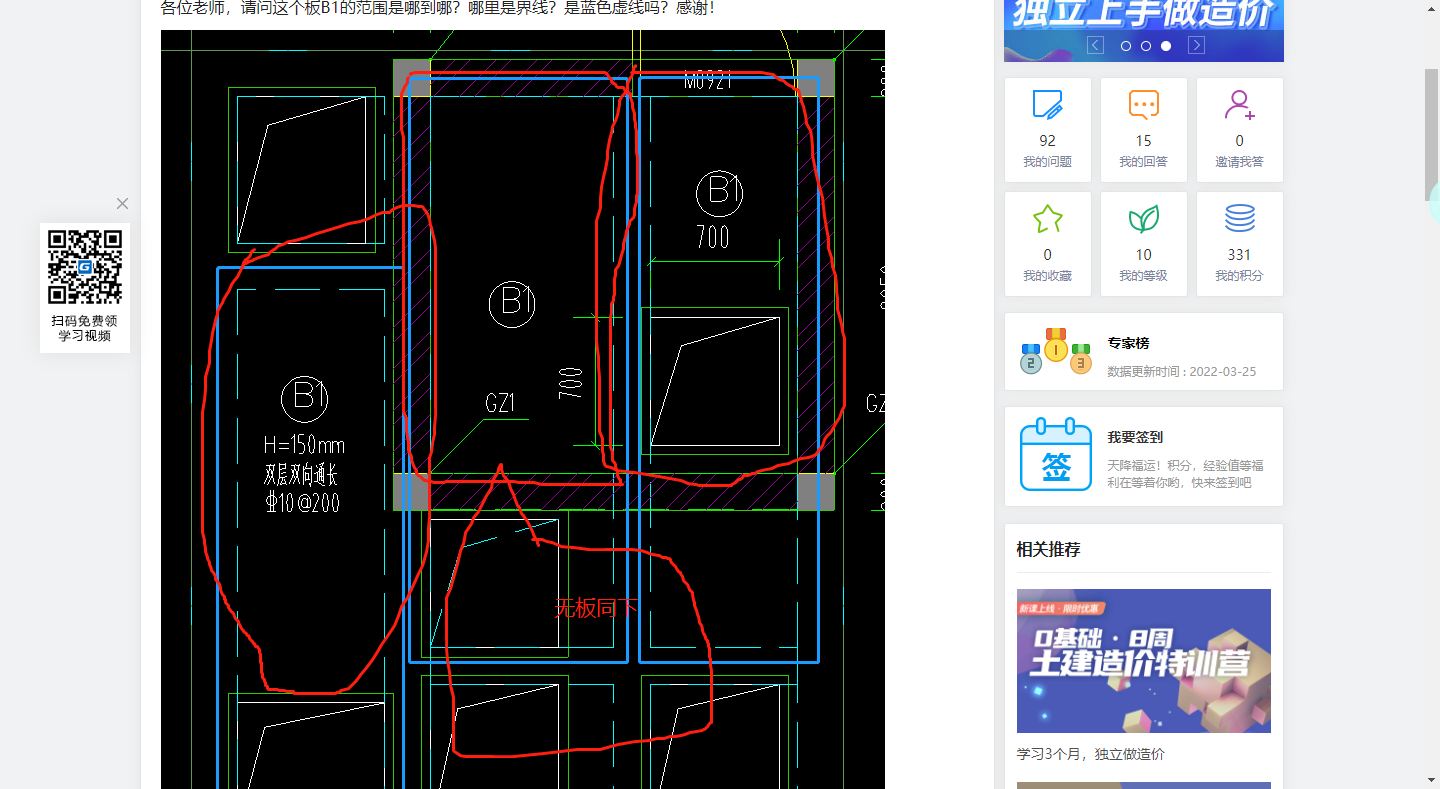Click the 相关推荐 heading

pos(1048,549)
